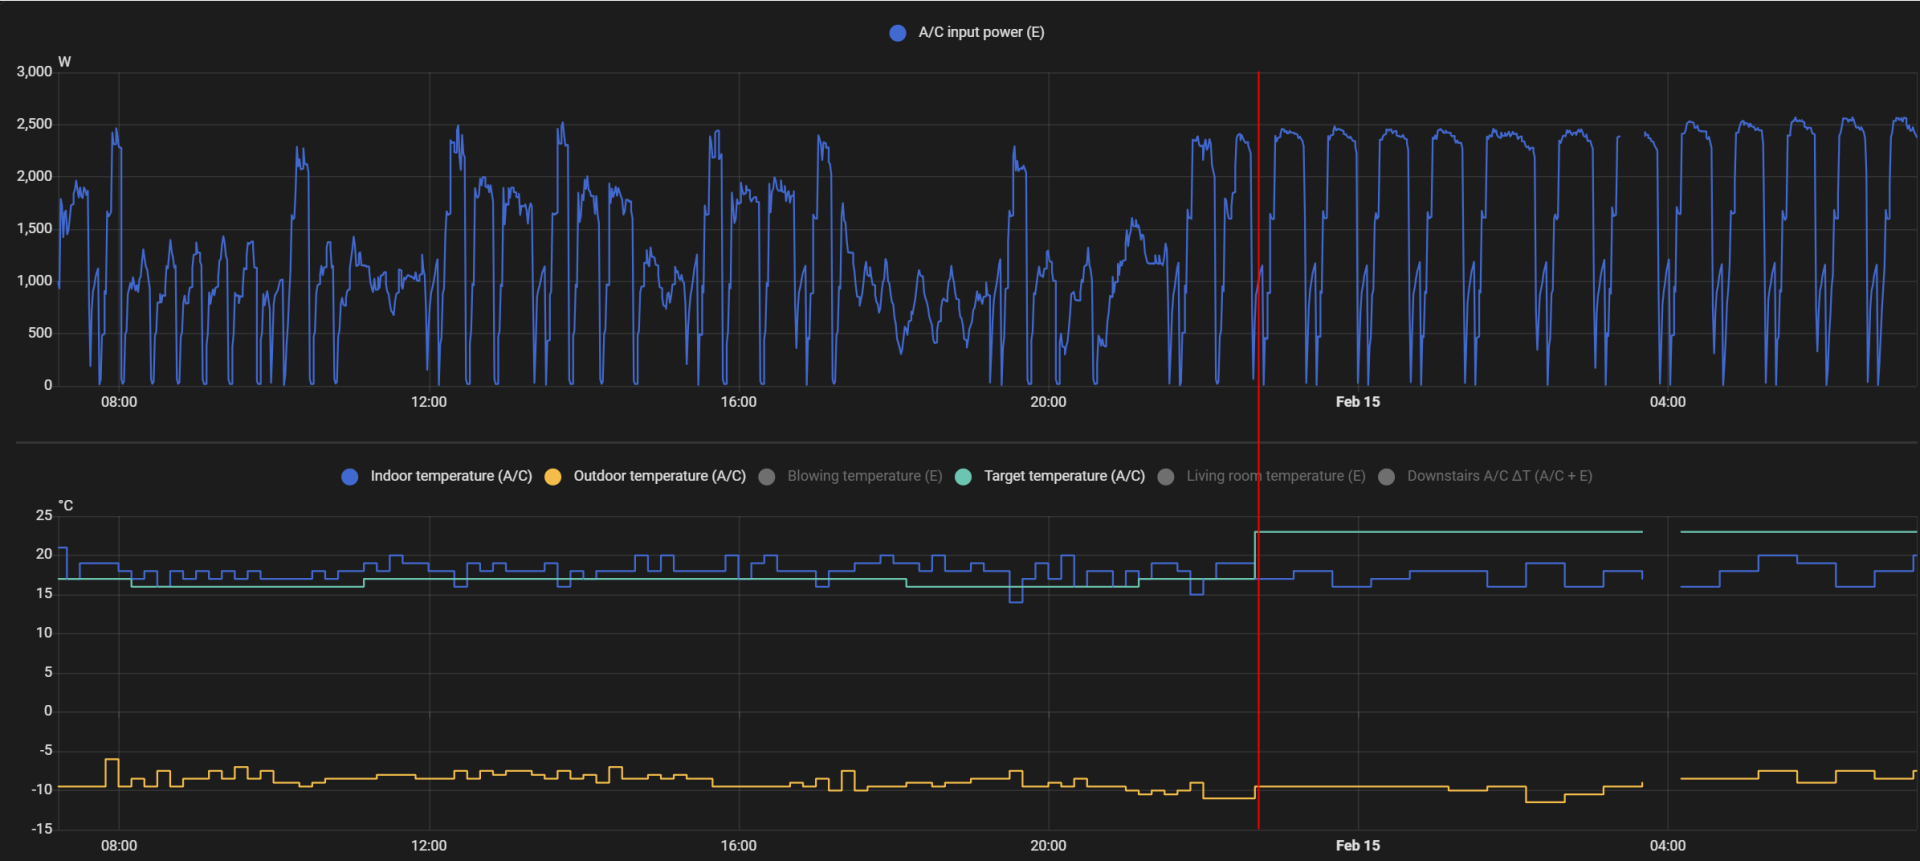1920x861 pixels.
Task: Click the 20:00 label under temperature chart
Action: 1048,846
